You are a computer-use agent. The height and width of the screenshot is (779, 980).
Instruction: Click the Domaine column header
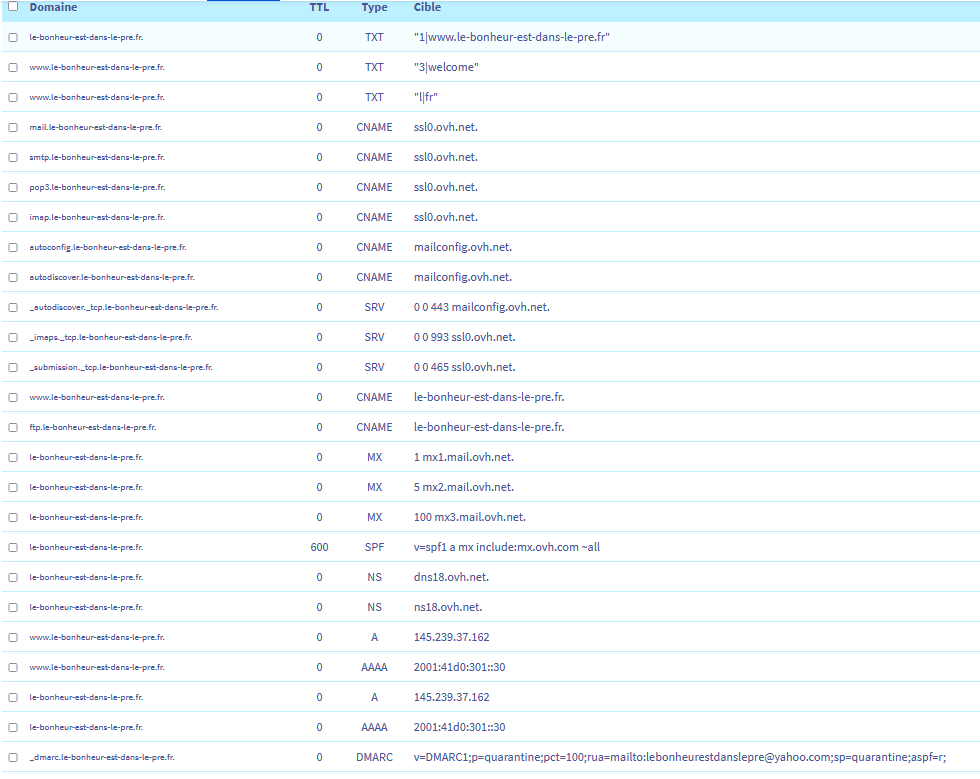53,7
